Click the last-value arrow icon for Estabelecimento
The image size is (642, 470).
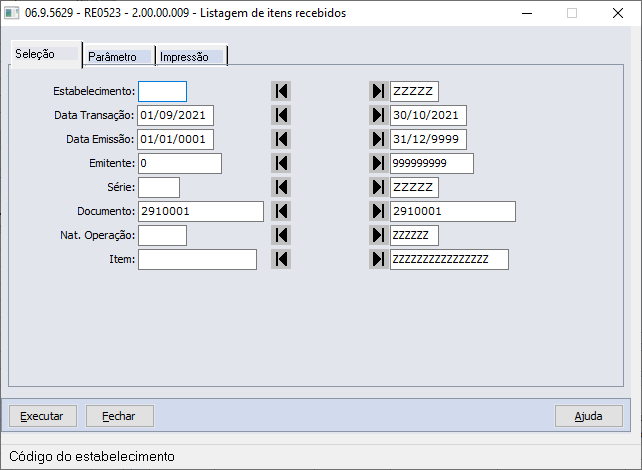[379, 91]
